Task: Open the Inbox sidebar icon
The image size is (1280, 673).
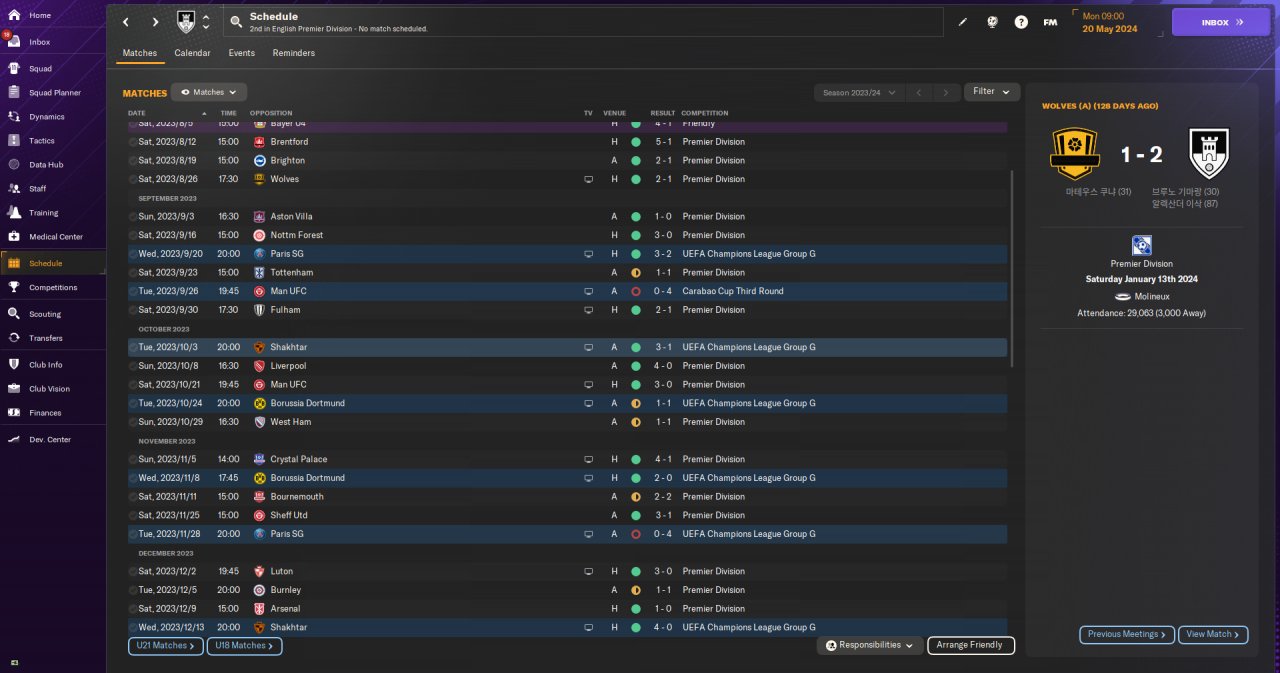Action: point(14,42)
